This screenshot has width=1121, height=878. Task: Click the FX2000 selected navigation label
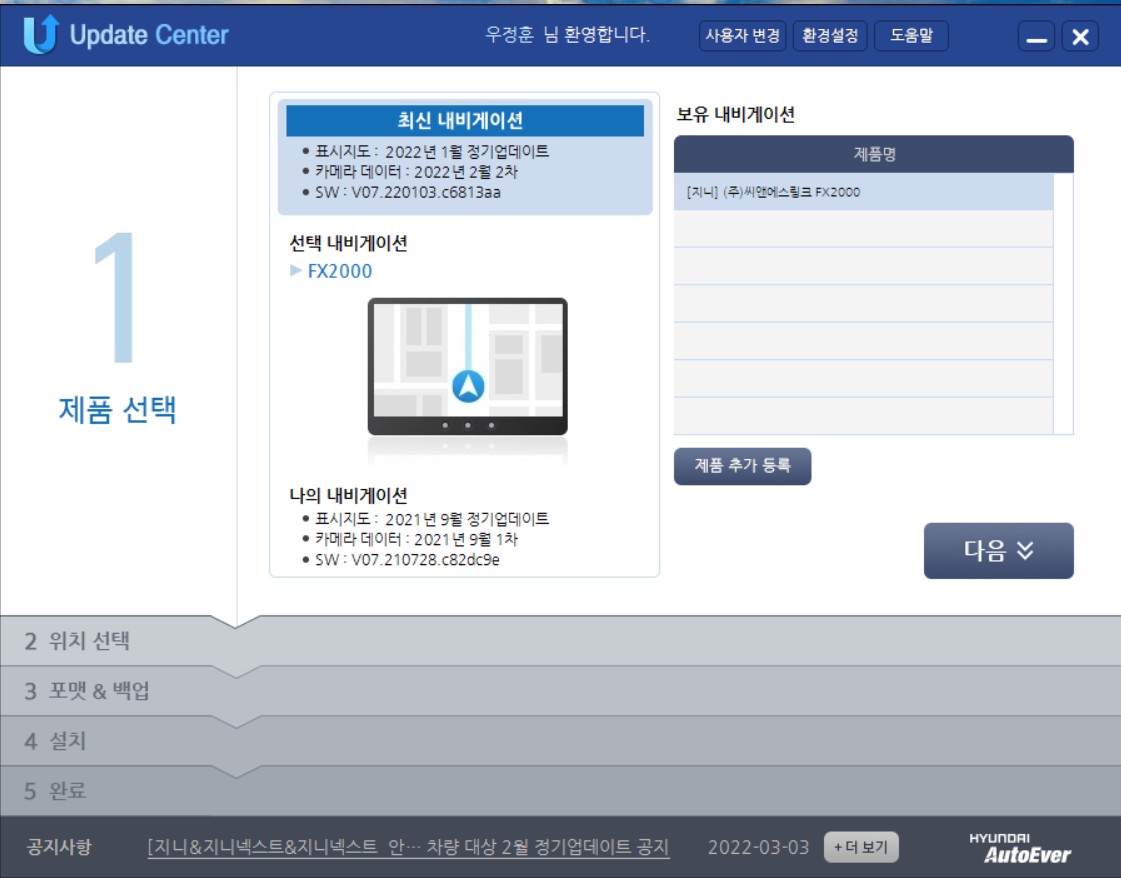pos(340,271)
